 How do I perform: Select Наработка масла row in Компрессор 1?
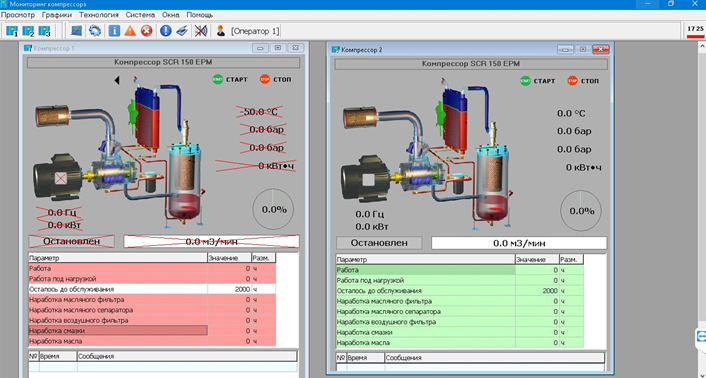(152, 341)
